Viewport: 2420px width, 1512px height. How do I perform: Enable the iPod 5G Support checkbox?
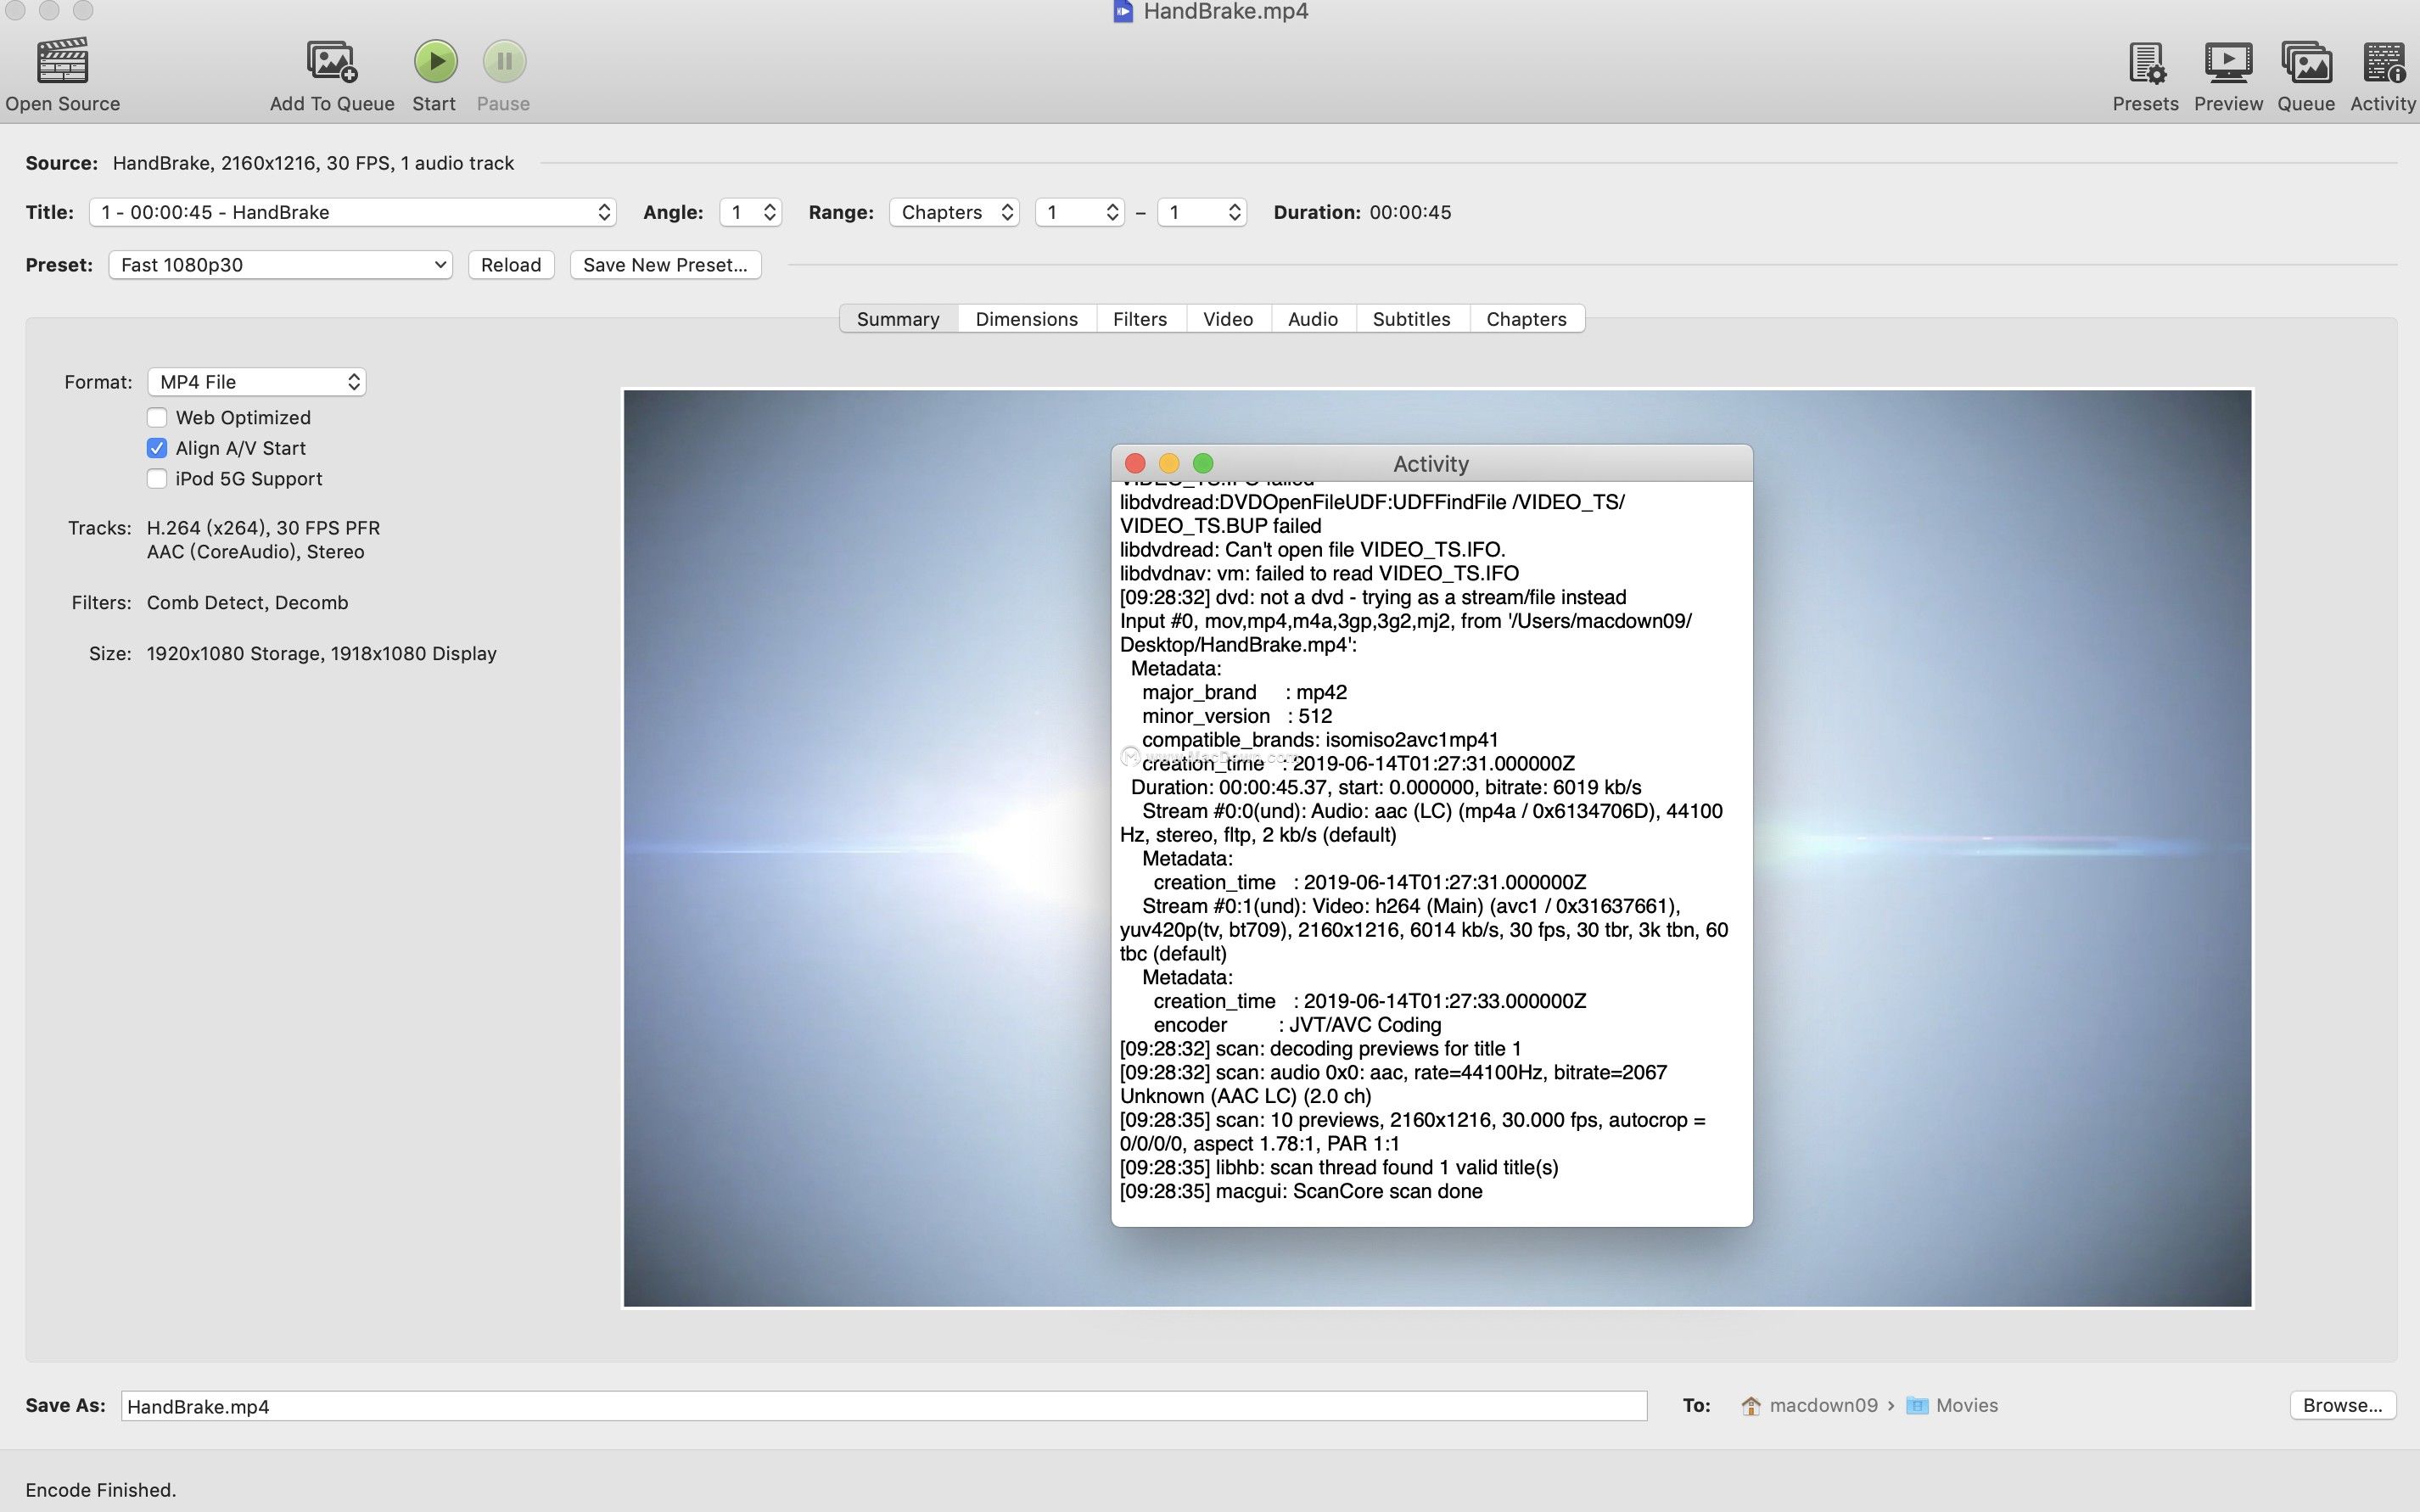click(157, 479)
